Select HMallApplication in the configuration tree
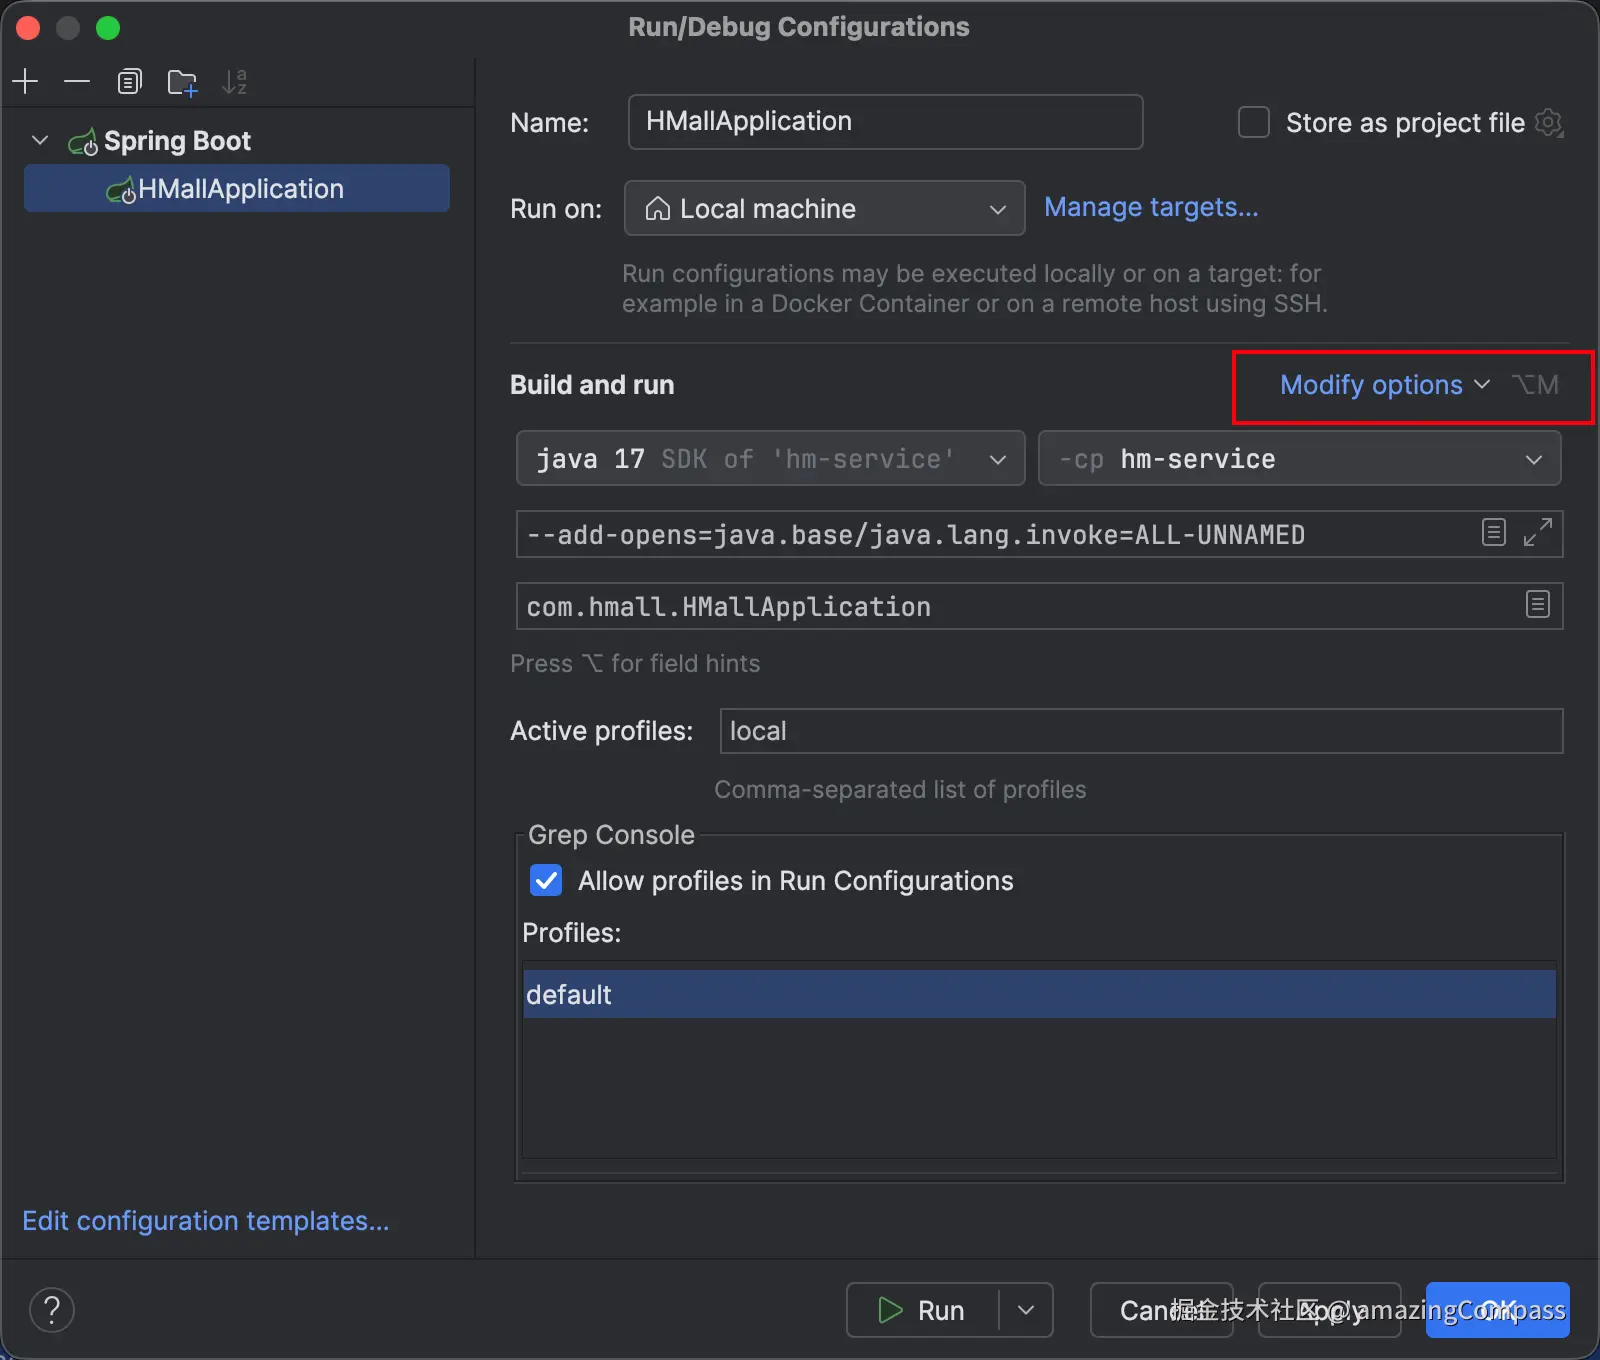1600x1360 pixels. [x=240, y=189]
